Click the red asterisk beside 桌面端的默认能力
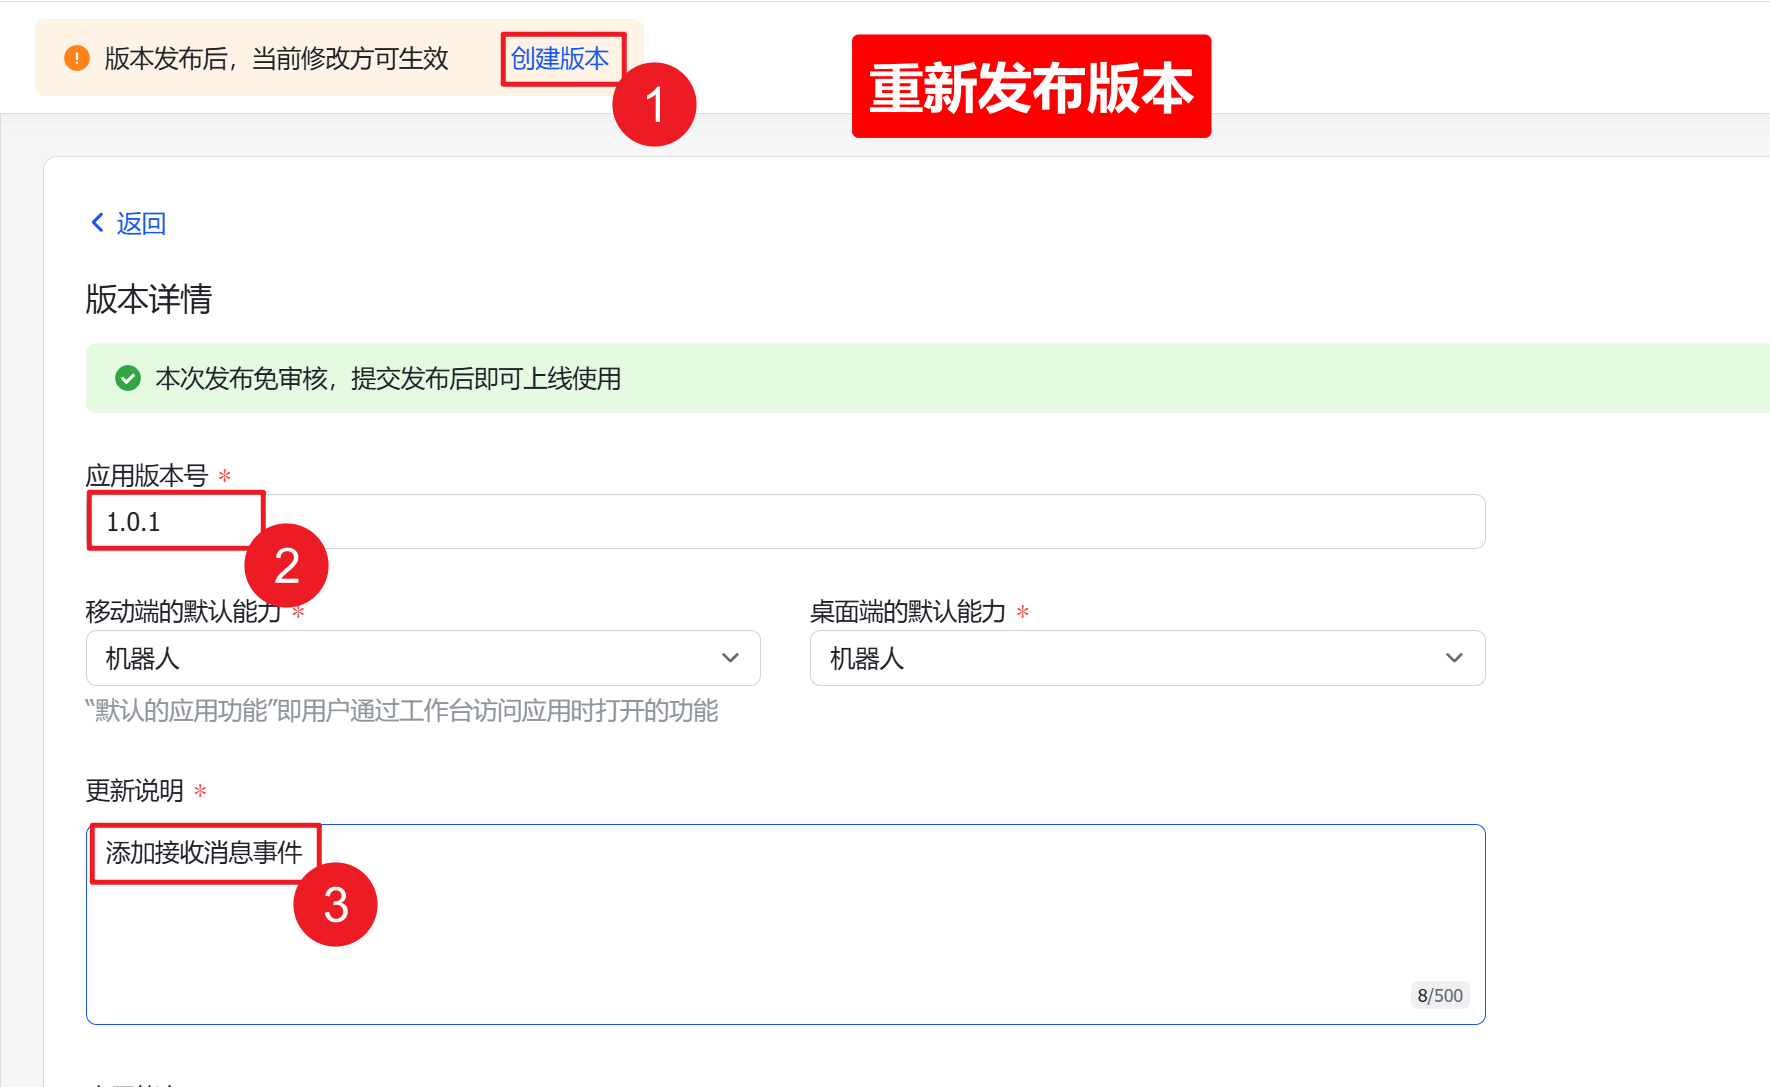The image size is (1770, 1087). (1023, 611)
